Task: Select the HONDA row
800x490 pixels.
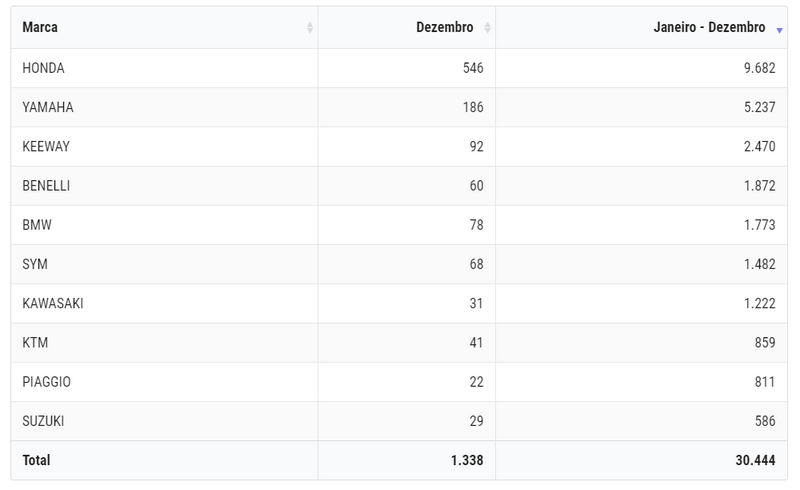Action: click(399, 68)
